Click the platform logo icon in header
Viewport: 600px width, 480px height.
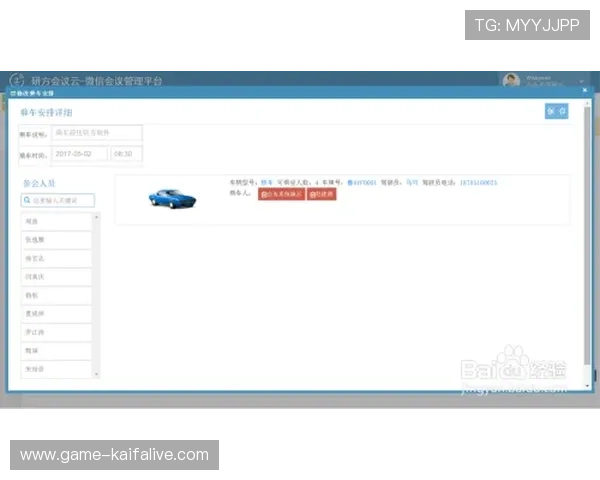[17, 80]
